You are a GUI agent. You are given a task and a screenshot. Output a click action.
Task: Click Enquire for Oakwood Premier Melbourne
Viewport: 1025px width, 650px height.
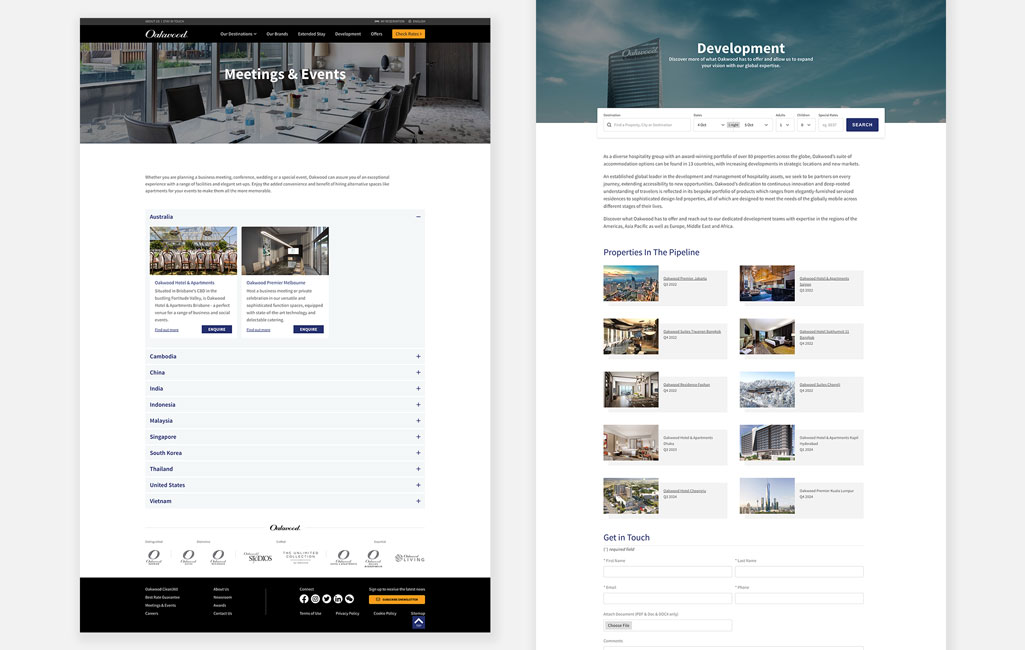(308, 329)
